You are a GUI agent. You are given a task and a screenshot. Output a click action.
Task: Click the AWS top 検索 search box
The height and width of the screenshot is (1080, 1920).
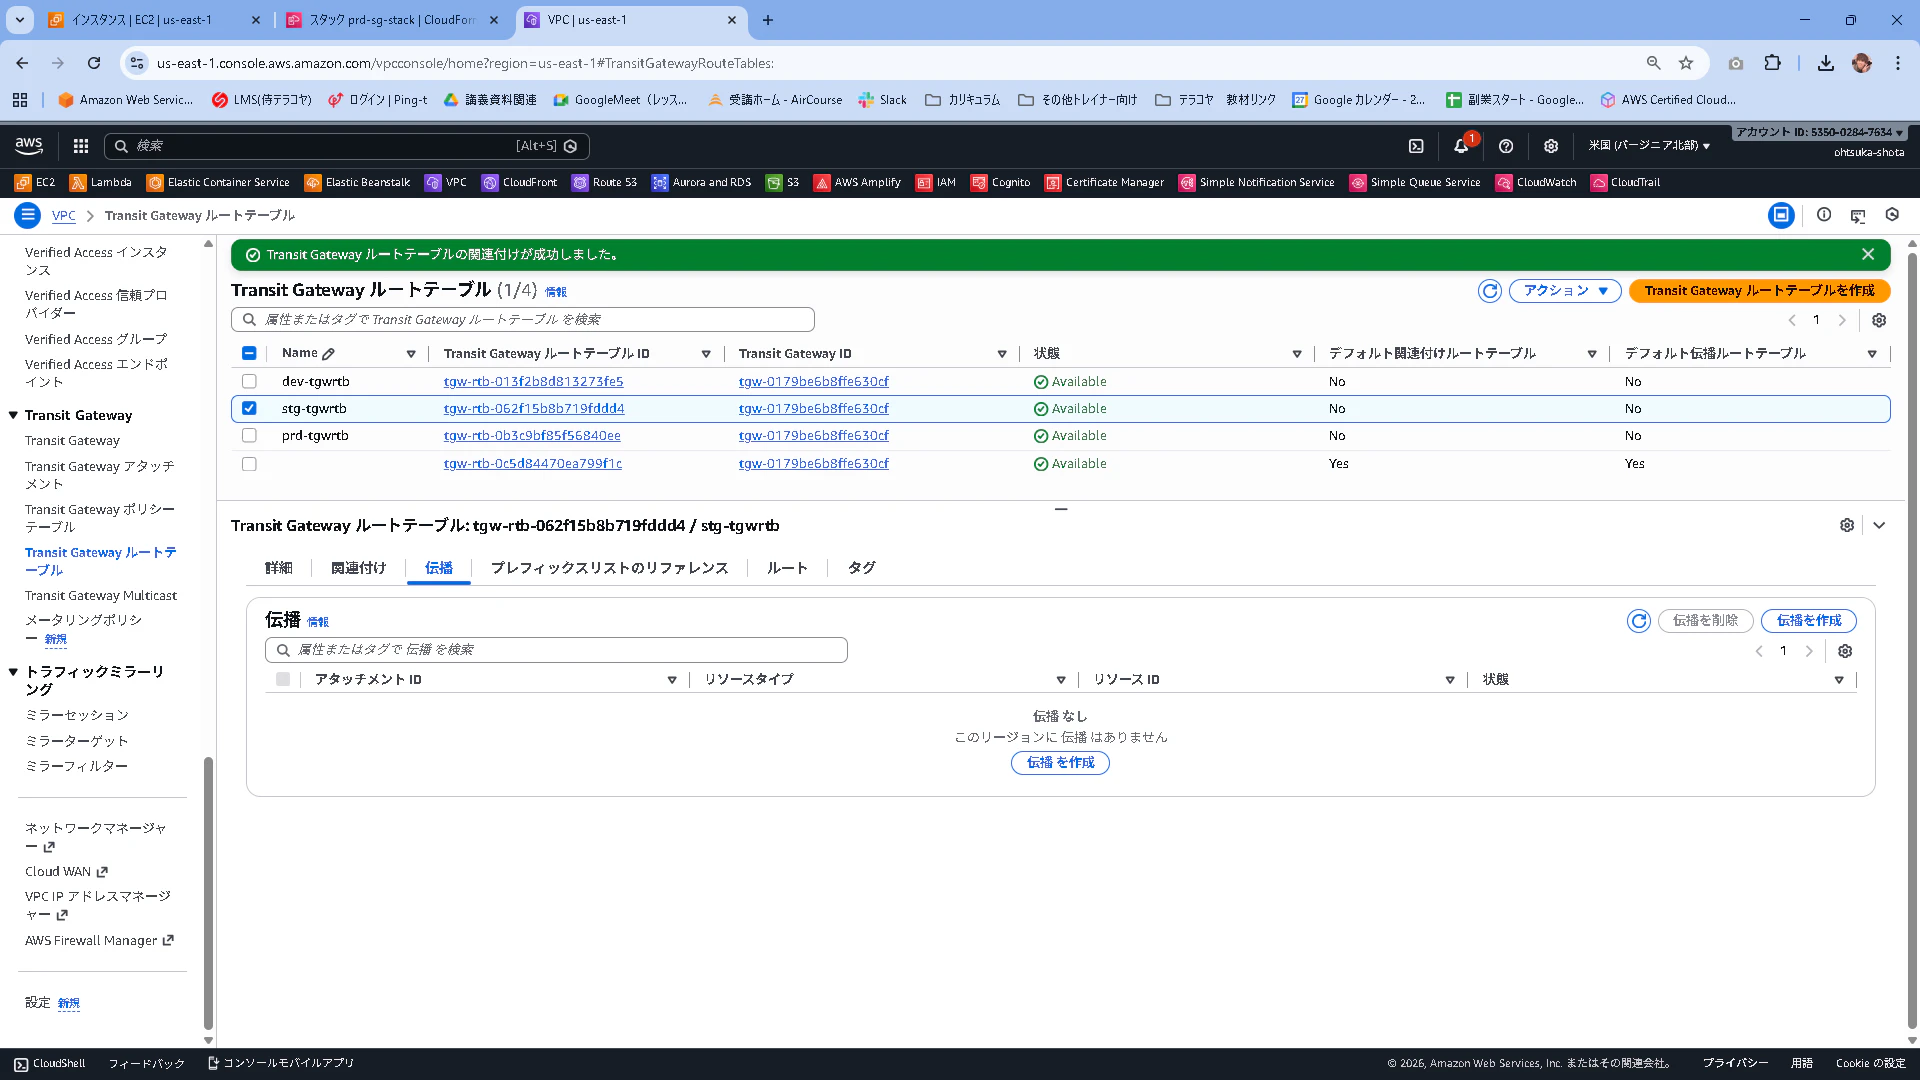click(346, 146)
